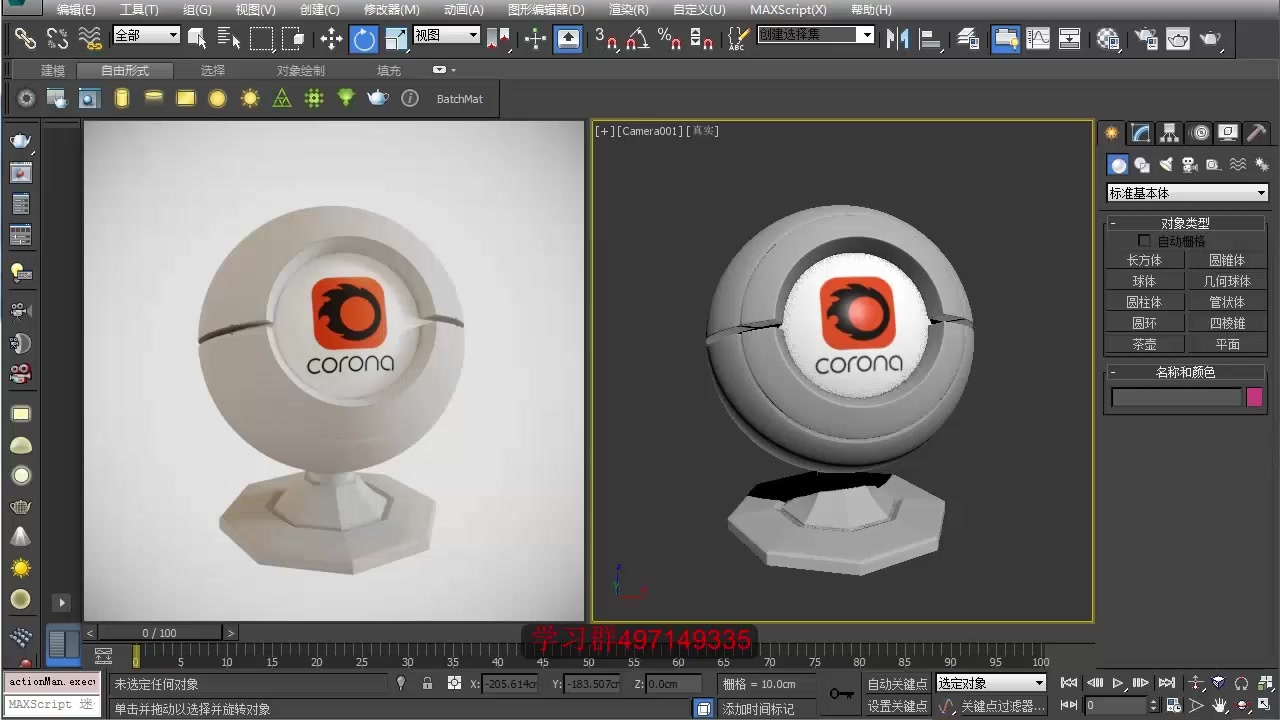Click the 平面 plane button

pos(1227,344)
